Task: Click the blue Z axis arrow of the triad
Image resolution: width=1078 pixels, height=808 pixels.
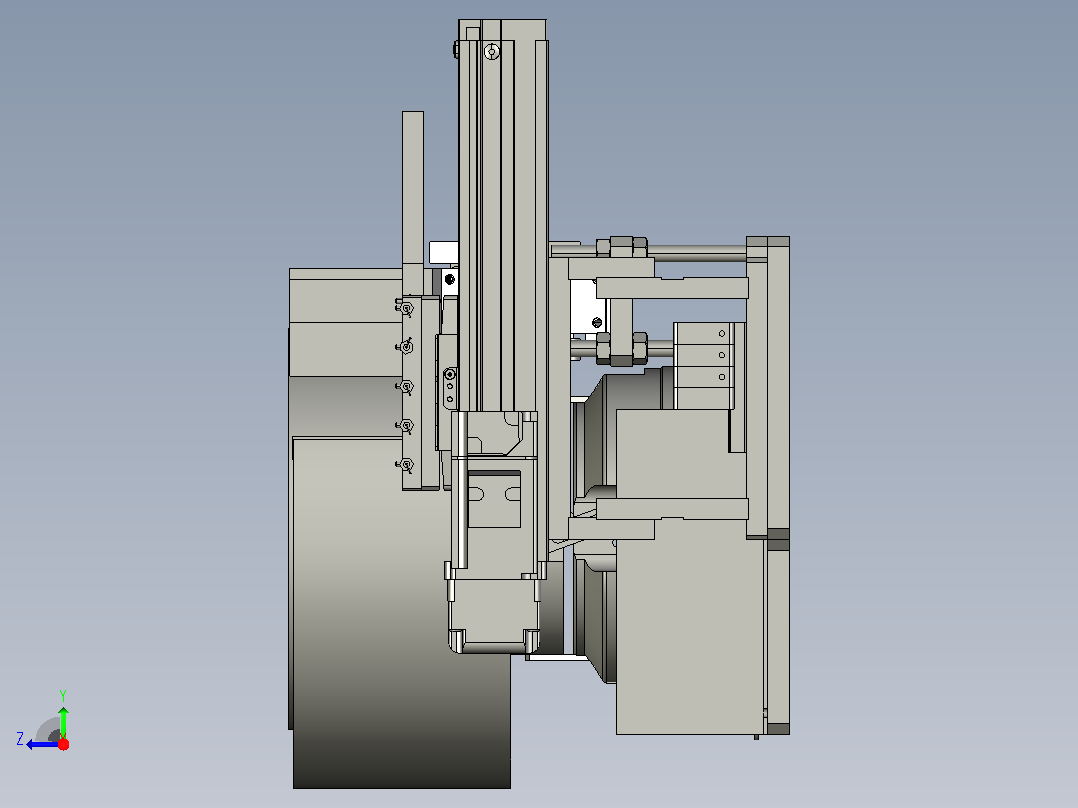Action: [43, 744]
